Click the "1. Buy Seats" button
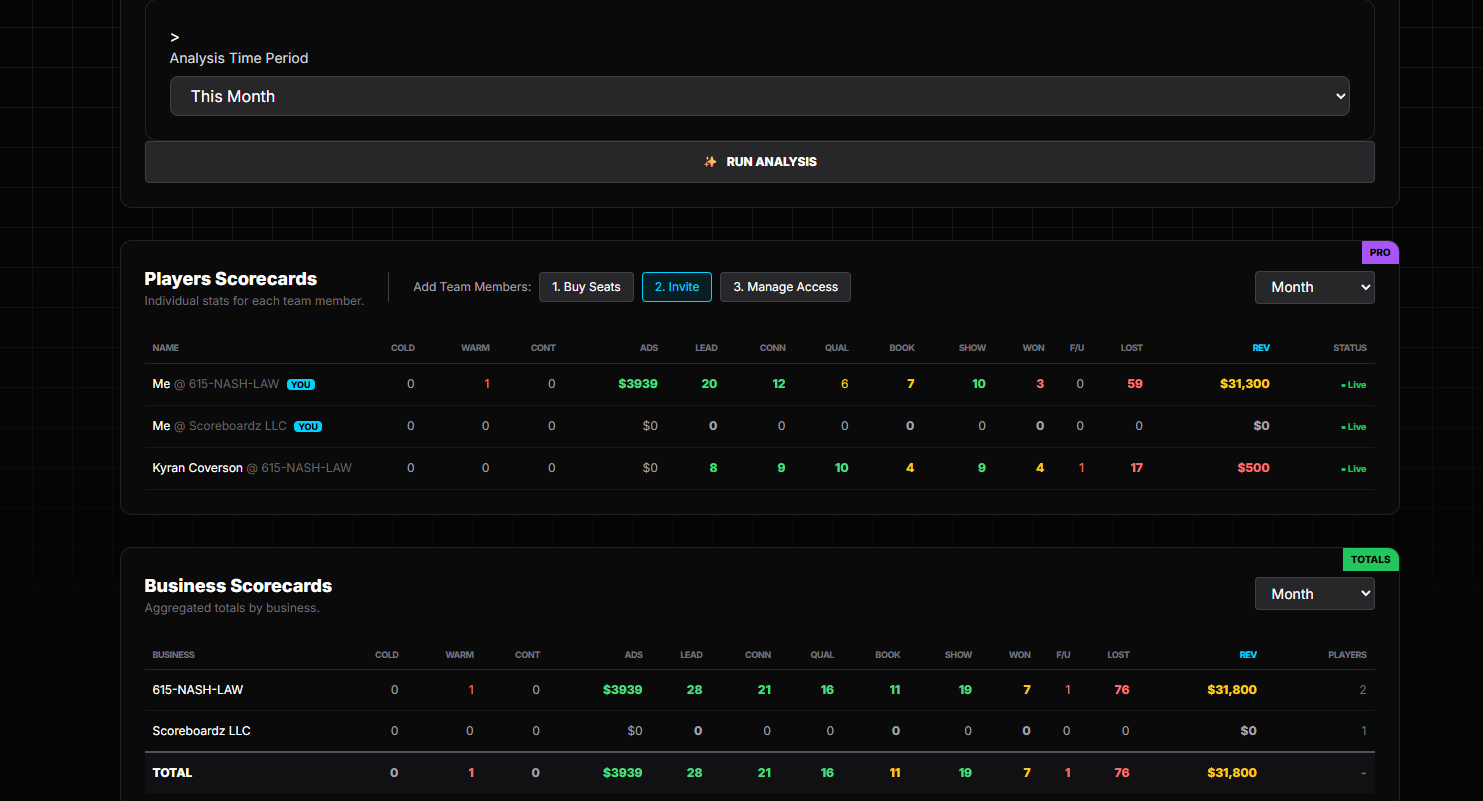Image resolution: width=1483 pixels, height=801 pixels. [x=586, y=287]
